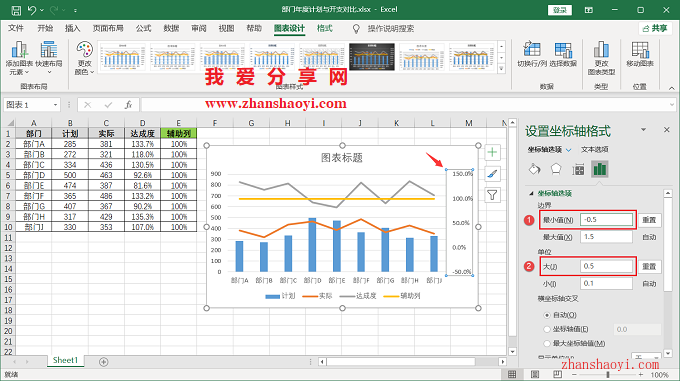
Task: Click the worksheet vertical scrollbar down arrow
Action: 512,352
